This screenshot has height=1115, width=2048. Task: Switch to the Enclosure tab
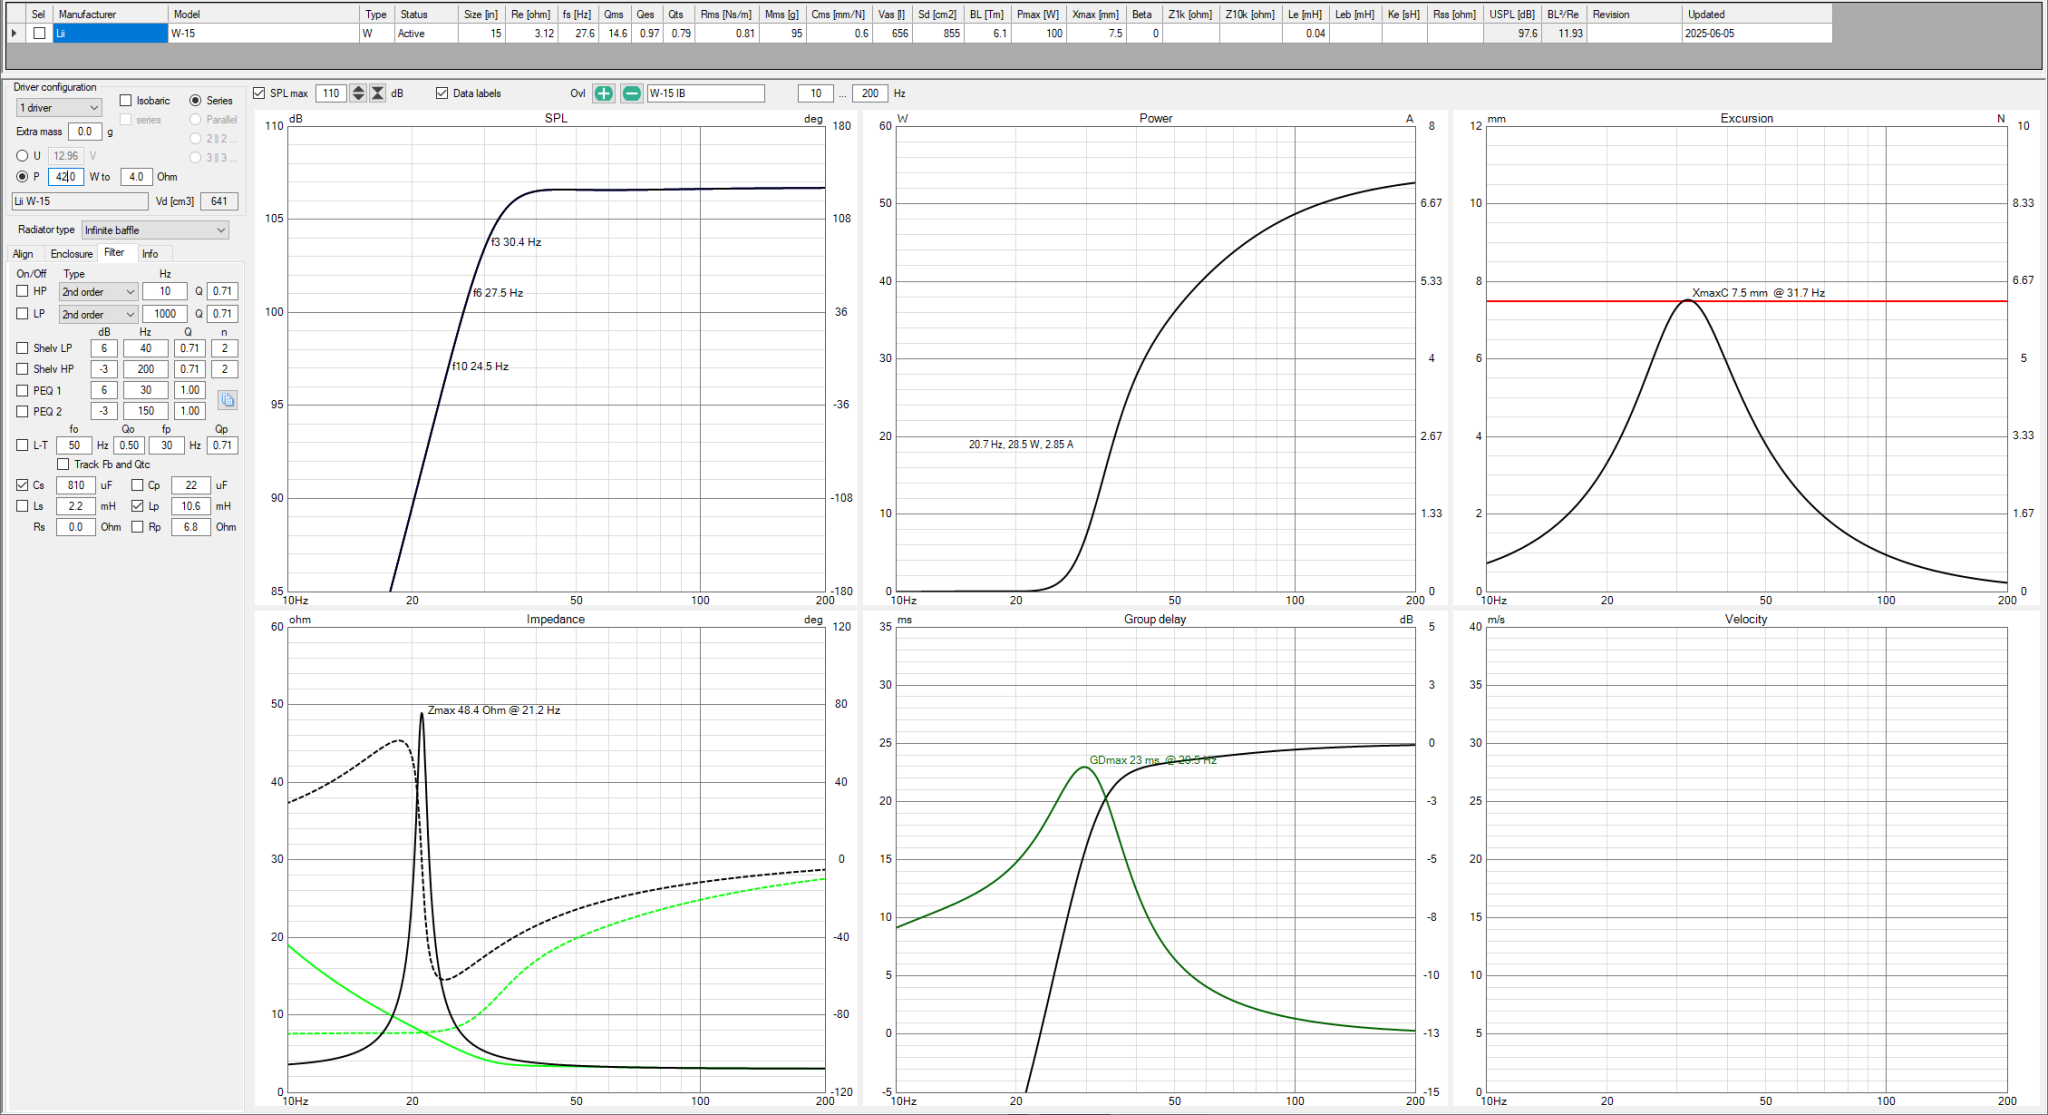(71, 254)
